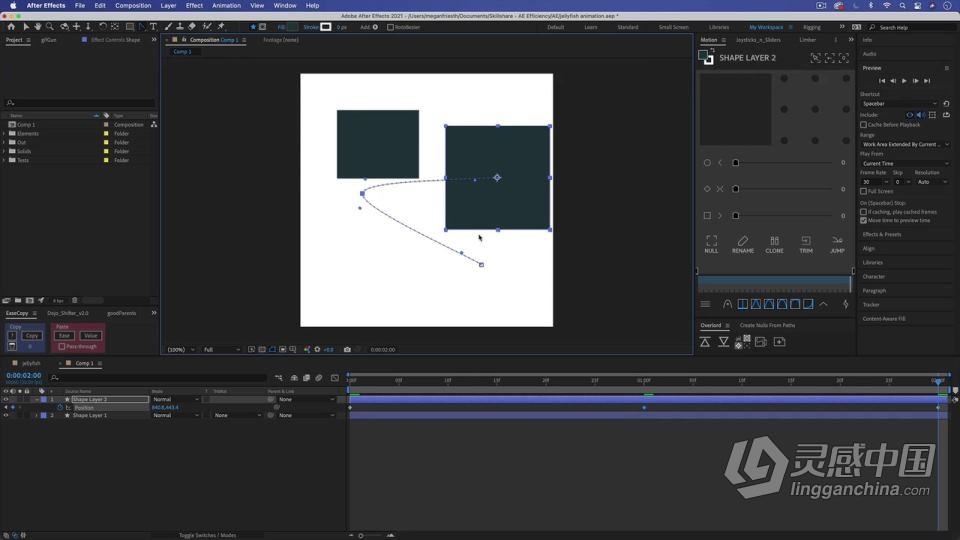Click the Stroke color swatch
The image size is (960, 540).
pyautogui.click(x=326, y=27)
